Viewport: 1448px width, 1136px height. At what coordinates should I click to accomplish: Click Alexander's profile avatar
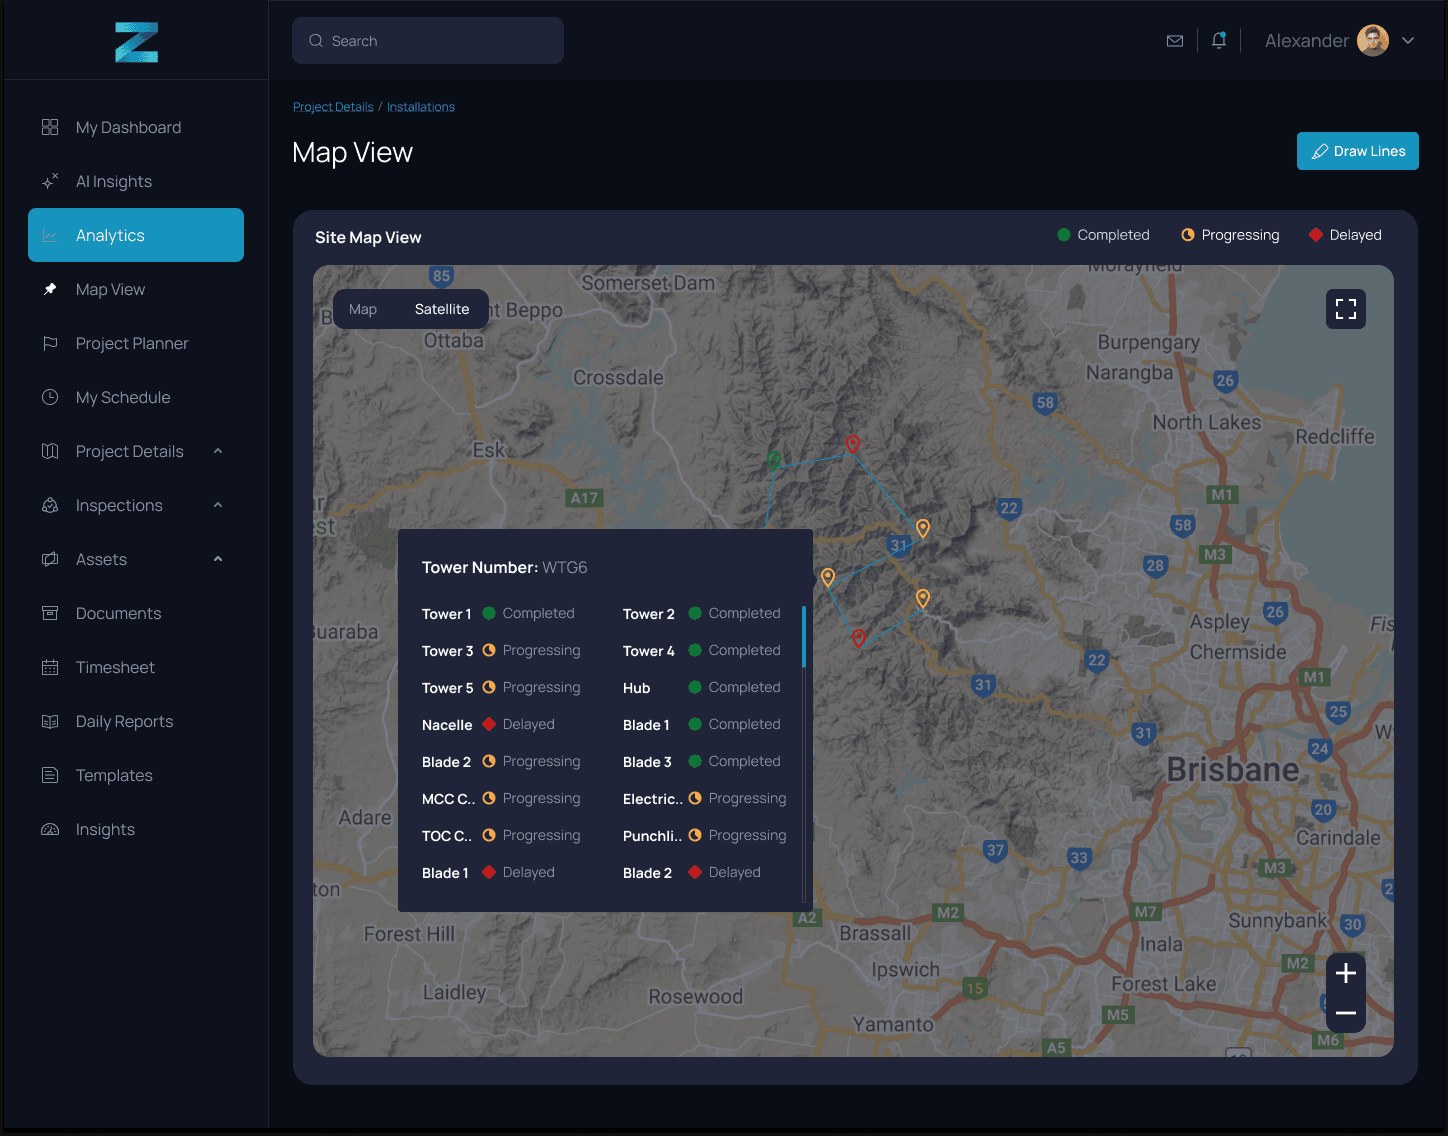click(x=1373, y=41)
